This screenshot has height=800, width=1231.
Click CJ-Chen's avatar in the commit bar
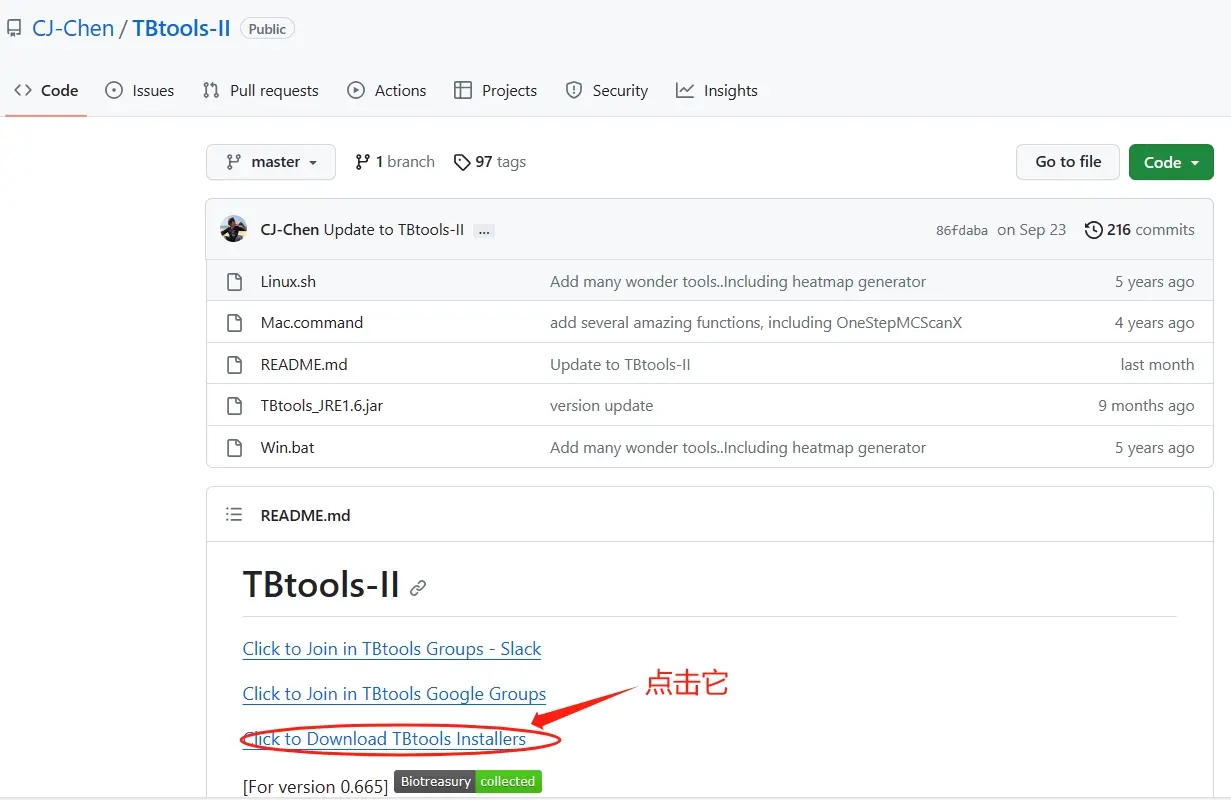point(234,229)
